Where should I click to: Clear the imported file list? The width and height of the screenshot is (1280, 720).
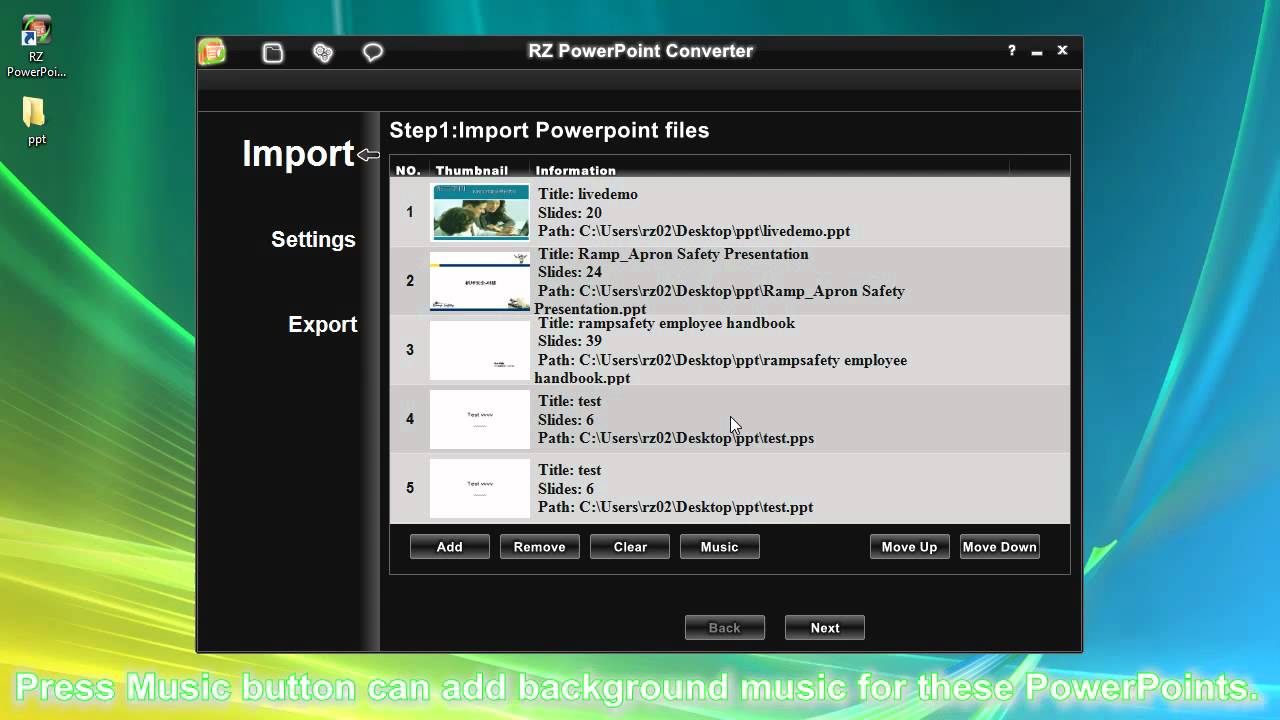[630, 547]
